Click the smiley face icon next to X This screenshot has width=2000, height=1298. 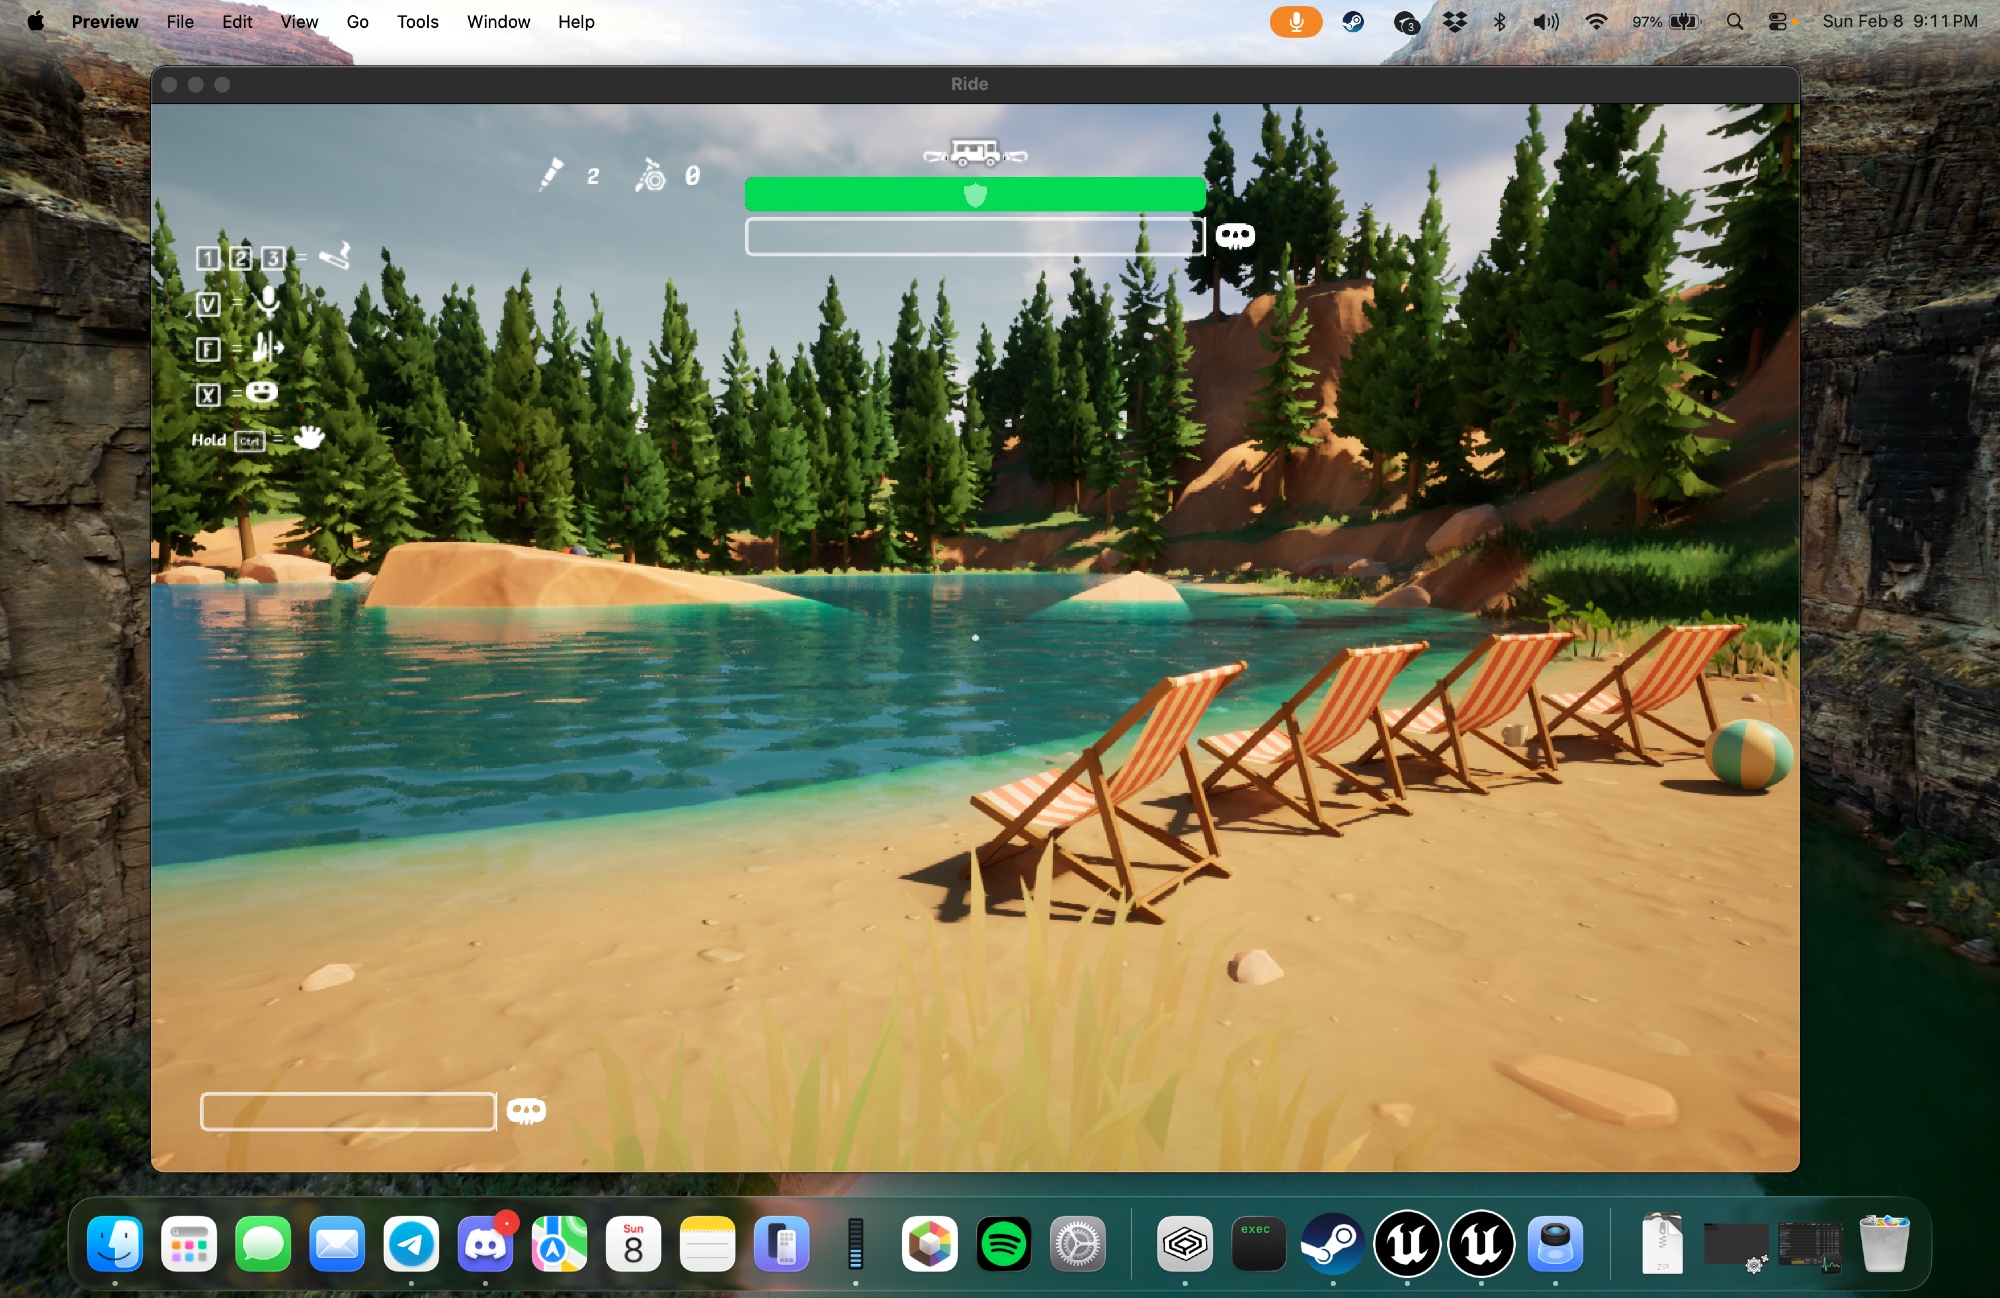[262, 392]
